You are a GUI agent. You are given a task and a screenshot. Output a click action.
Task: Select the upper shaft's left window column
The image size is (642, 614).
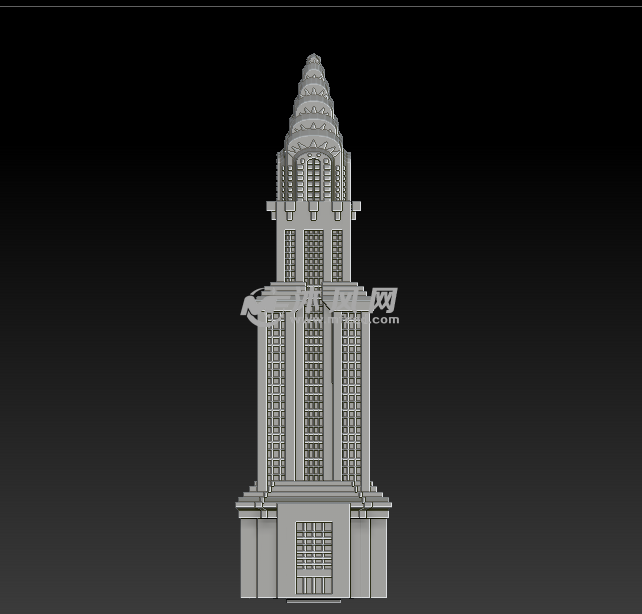pos(290,255)
